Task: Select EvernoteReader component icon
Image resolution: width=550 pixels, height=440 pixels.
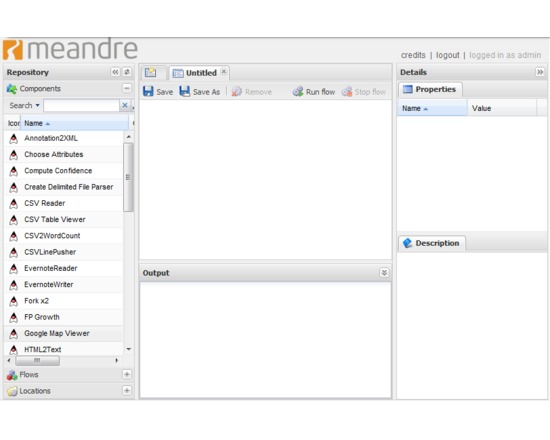Action: pyautogui.click(x=14, y=268)
